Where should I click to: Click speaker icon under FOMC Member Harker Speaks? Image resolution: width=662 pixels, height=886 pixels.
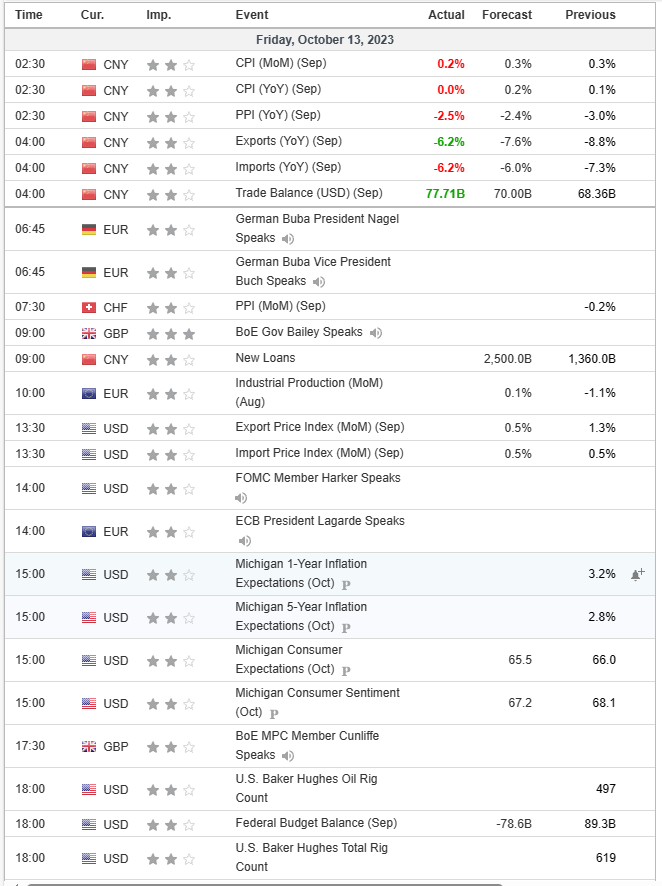pyautogui.click(x=241, y=497)
